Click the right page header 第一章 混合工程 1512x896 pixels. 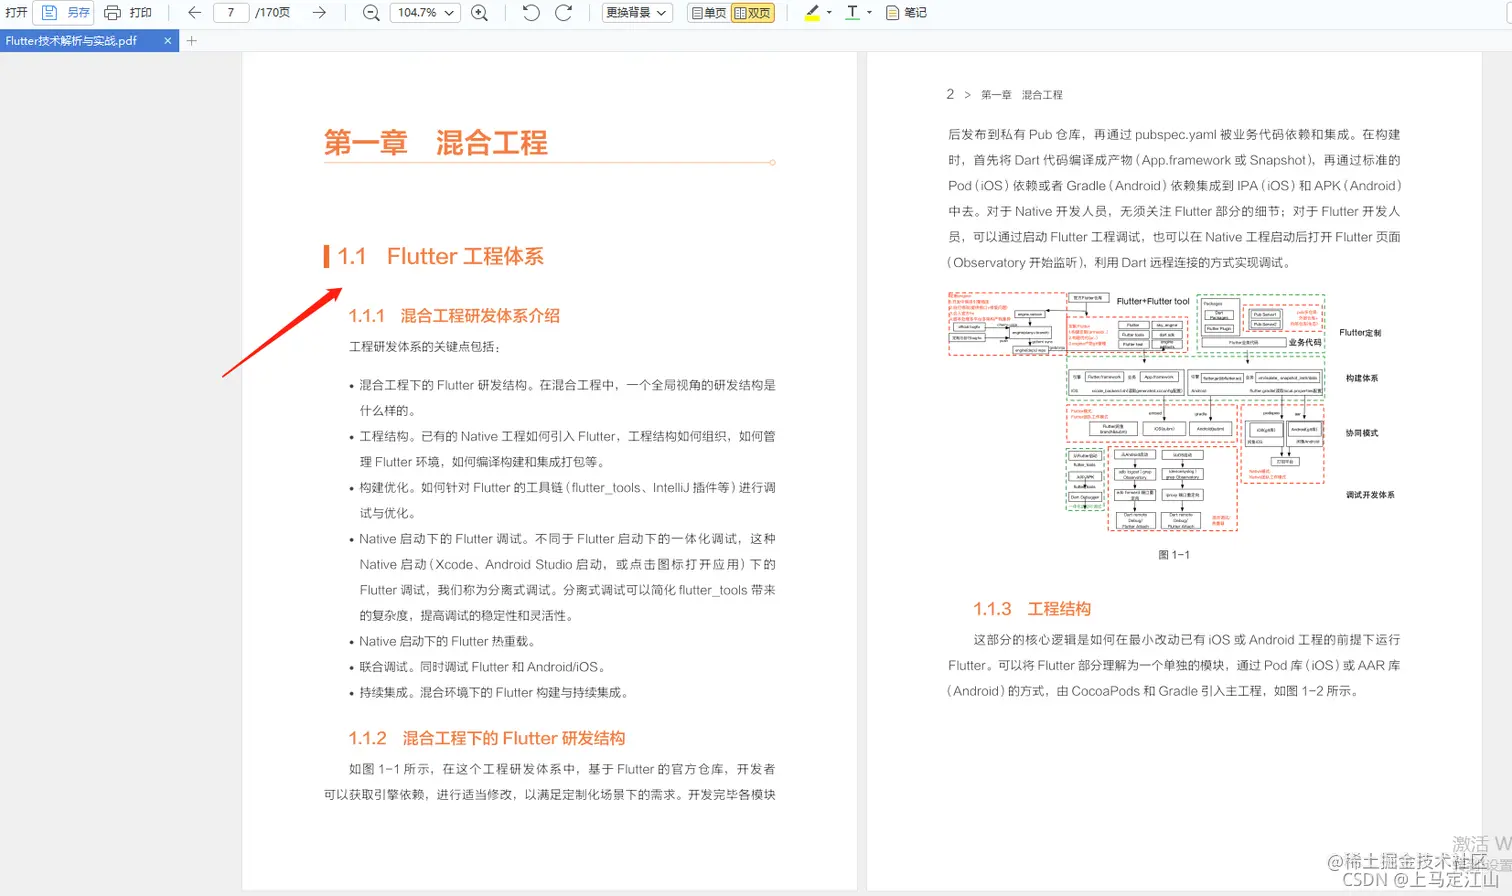point(1021,95)
